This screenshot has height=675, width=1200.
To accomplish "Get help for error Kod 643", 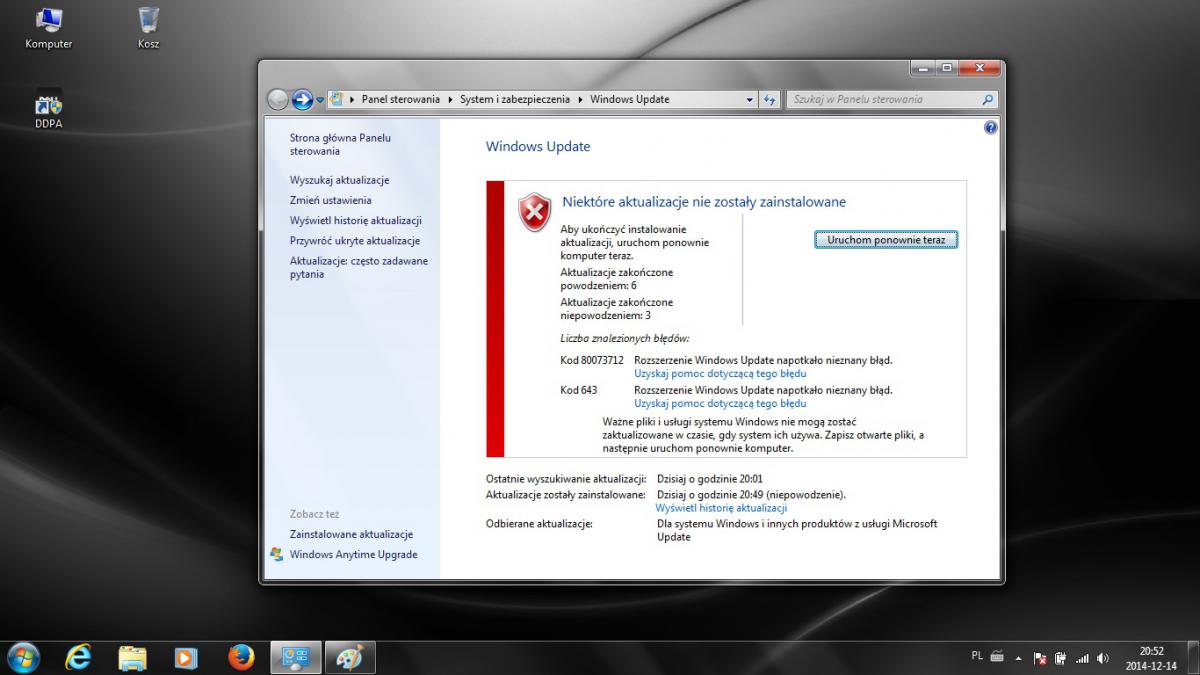I will 720,404.
